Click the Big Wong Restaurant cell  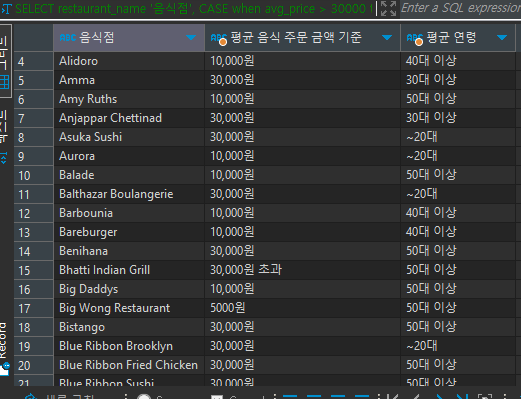(x=129, y=308)
